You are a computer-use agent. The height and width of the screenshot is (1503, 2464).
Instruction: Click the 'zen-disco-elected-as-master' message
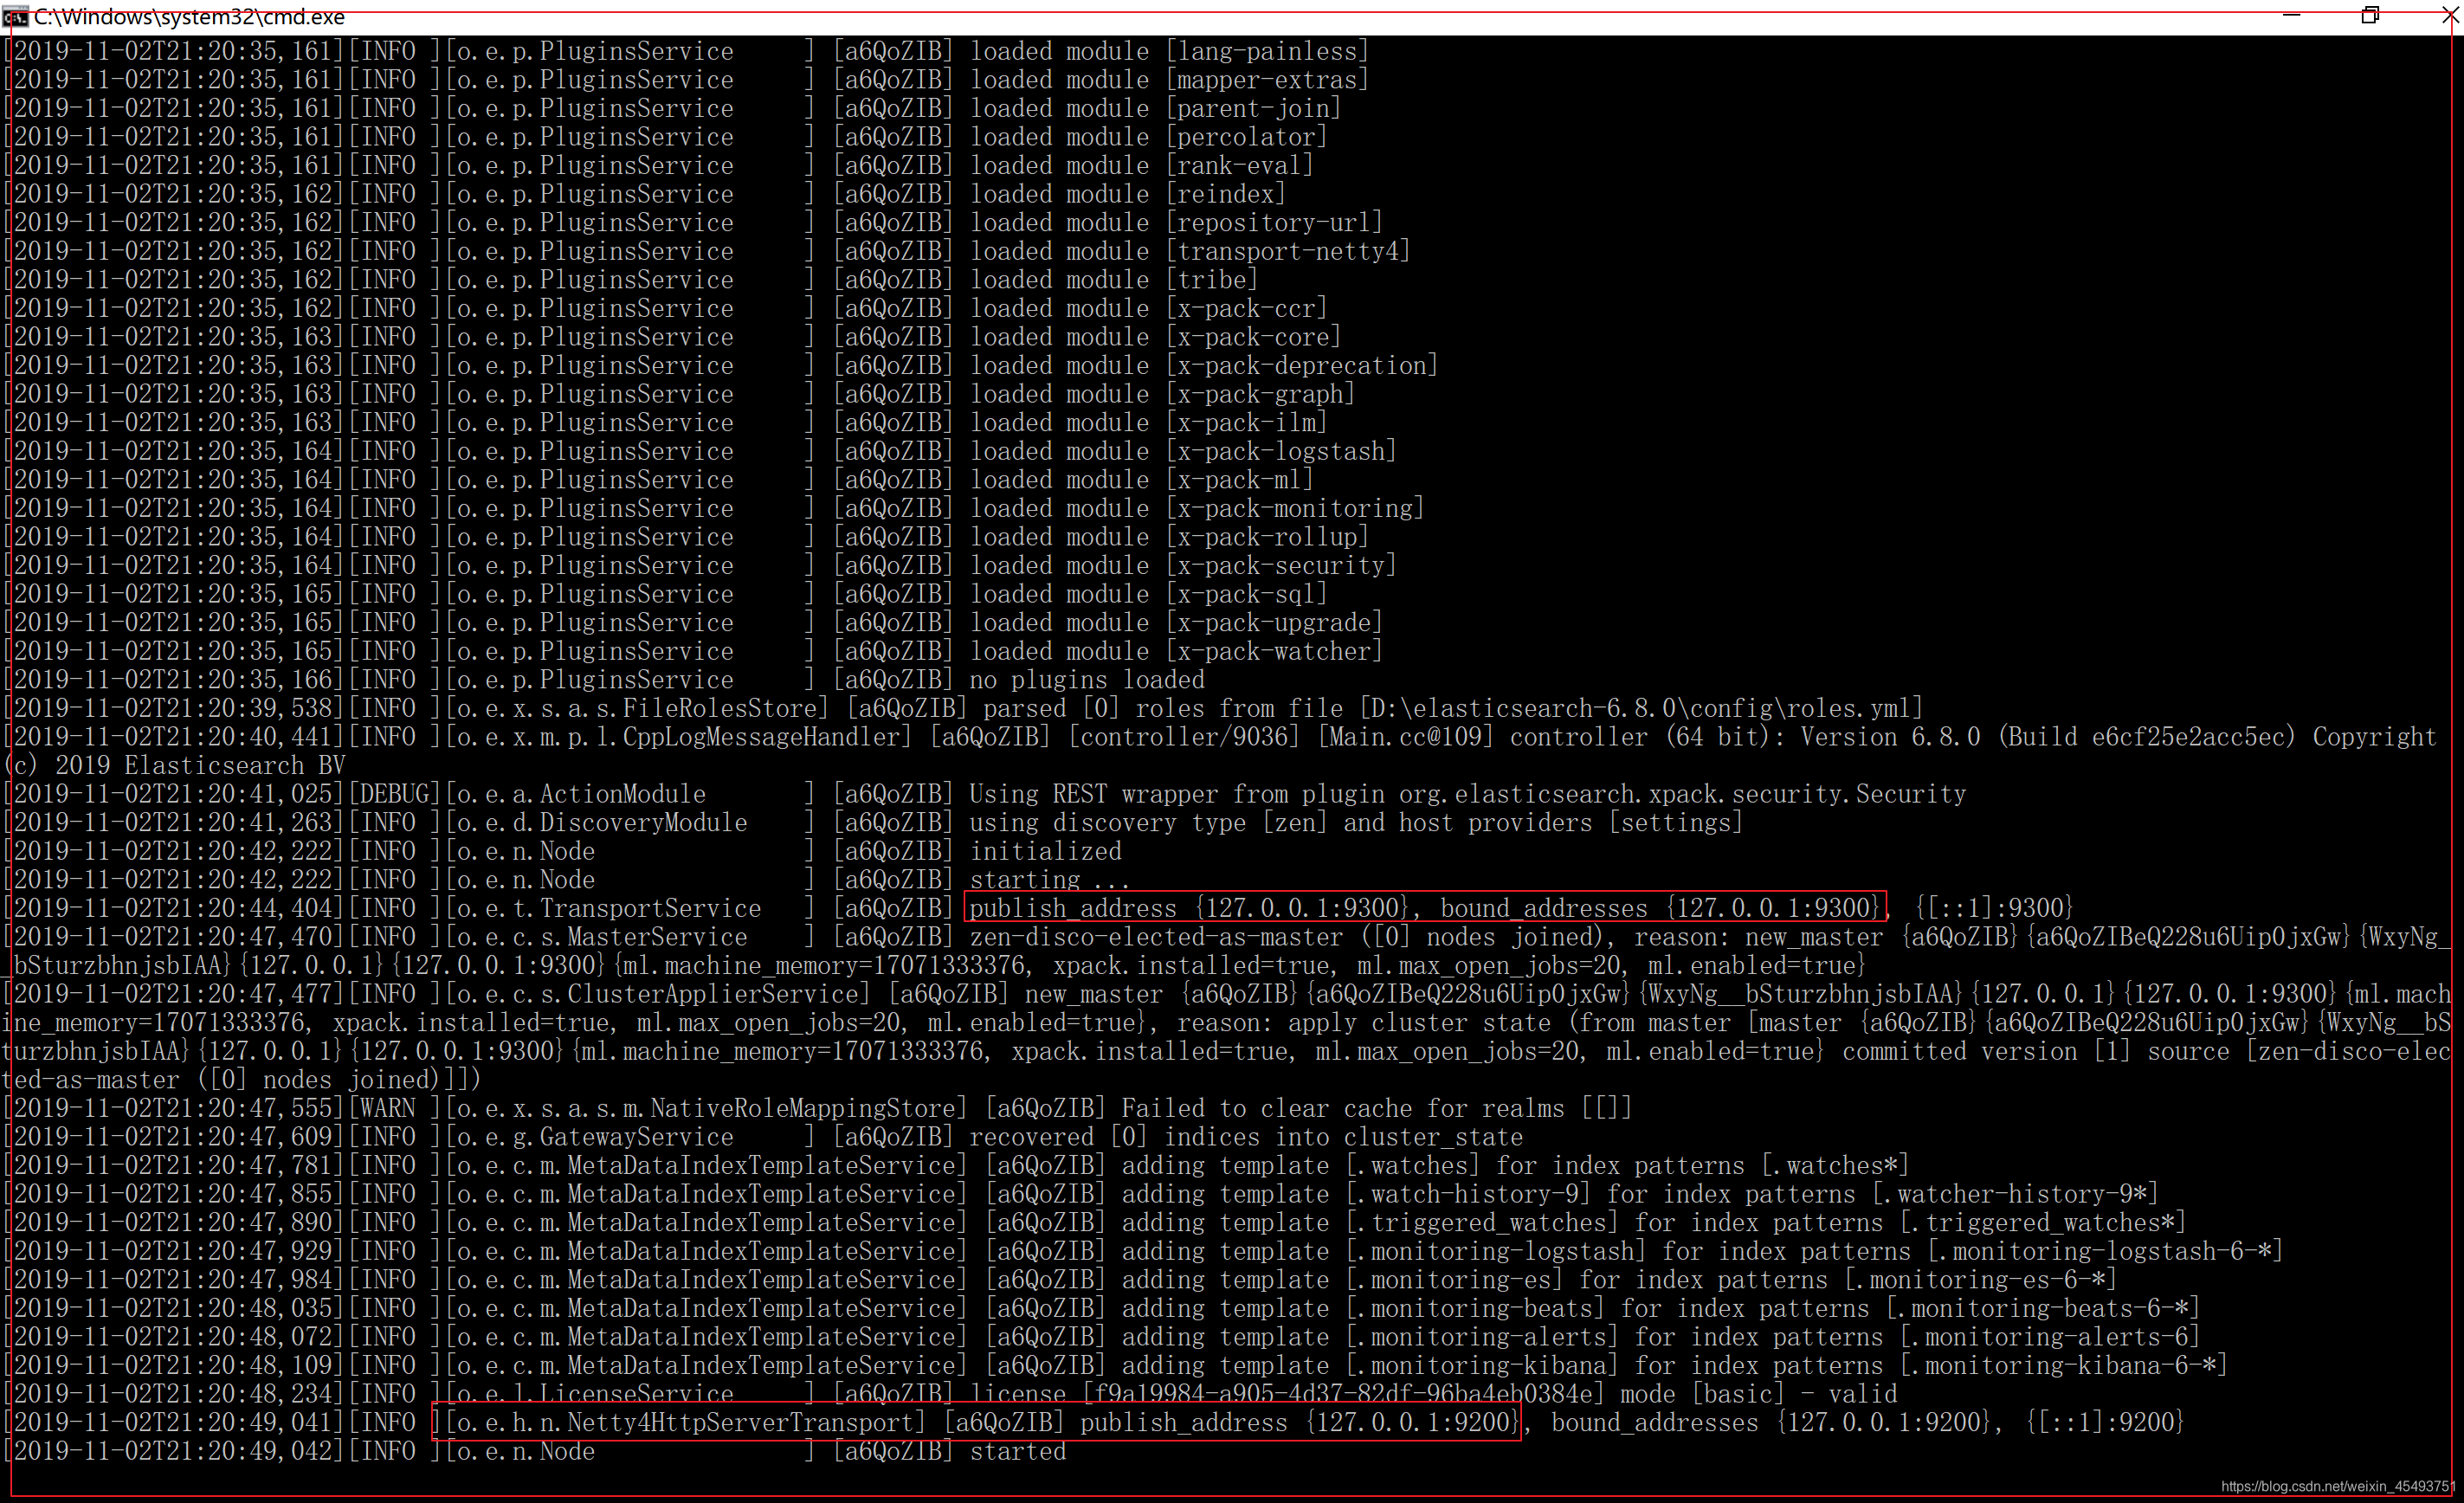coord(1155,937)
